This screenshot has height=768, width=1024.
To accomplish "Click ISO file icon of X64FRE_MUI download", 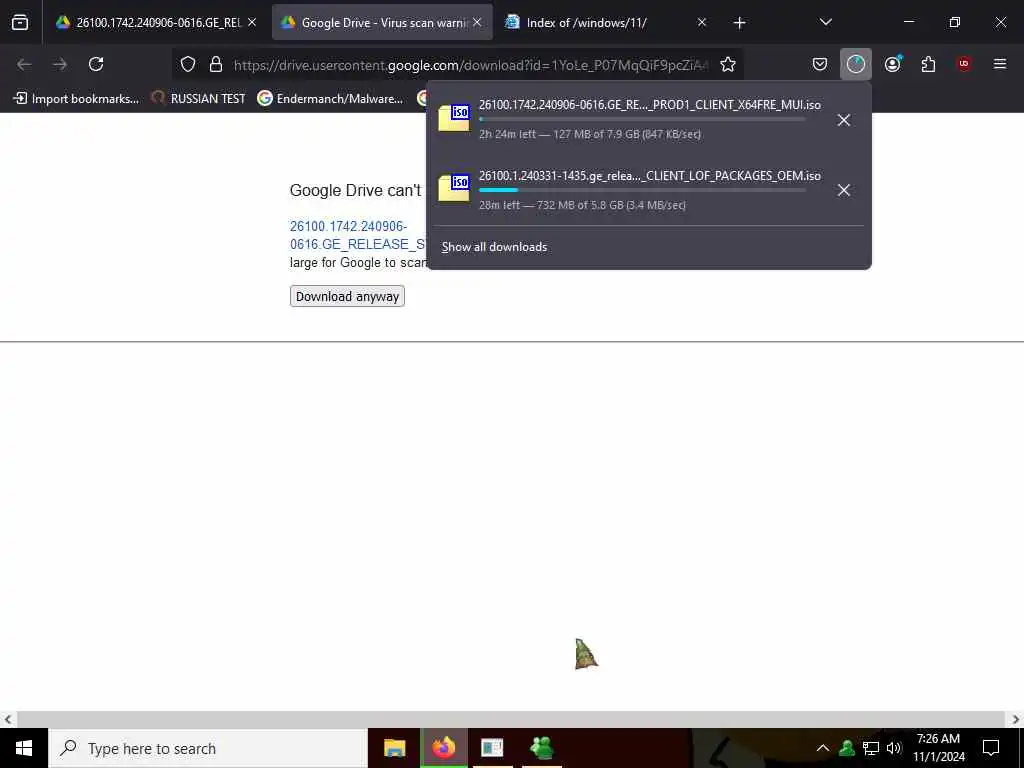I will (454, 118).
